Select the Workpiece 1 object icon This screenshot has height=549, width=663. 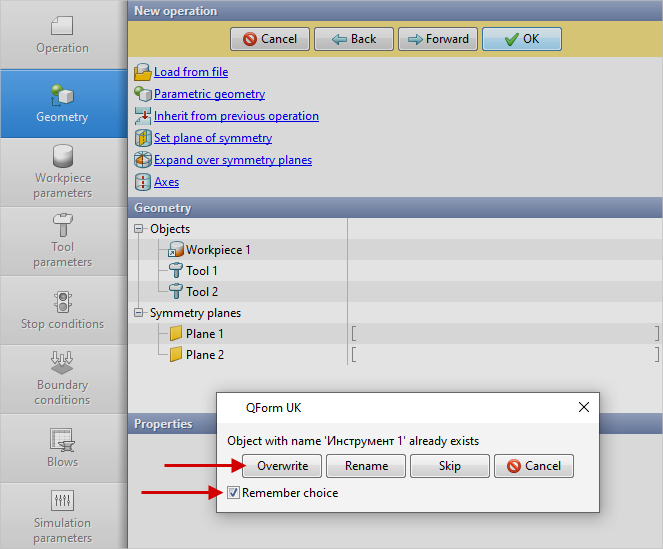pyautogui.click(x=176, y=250)
